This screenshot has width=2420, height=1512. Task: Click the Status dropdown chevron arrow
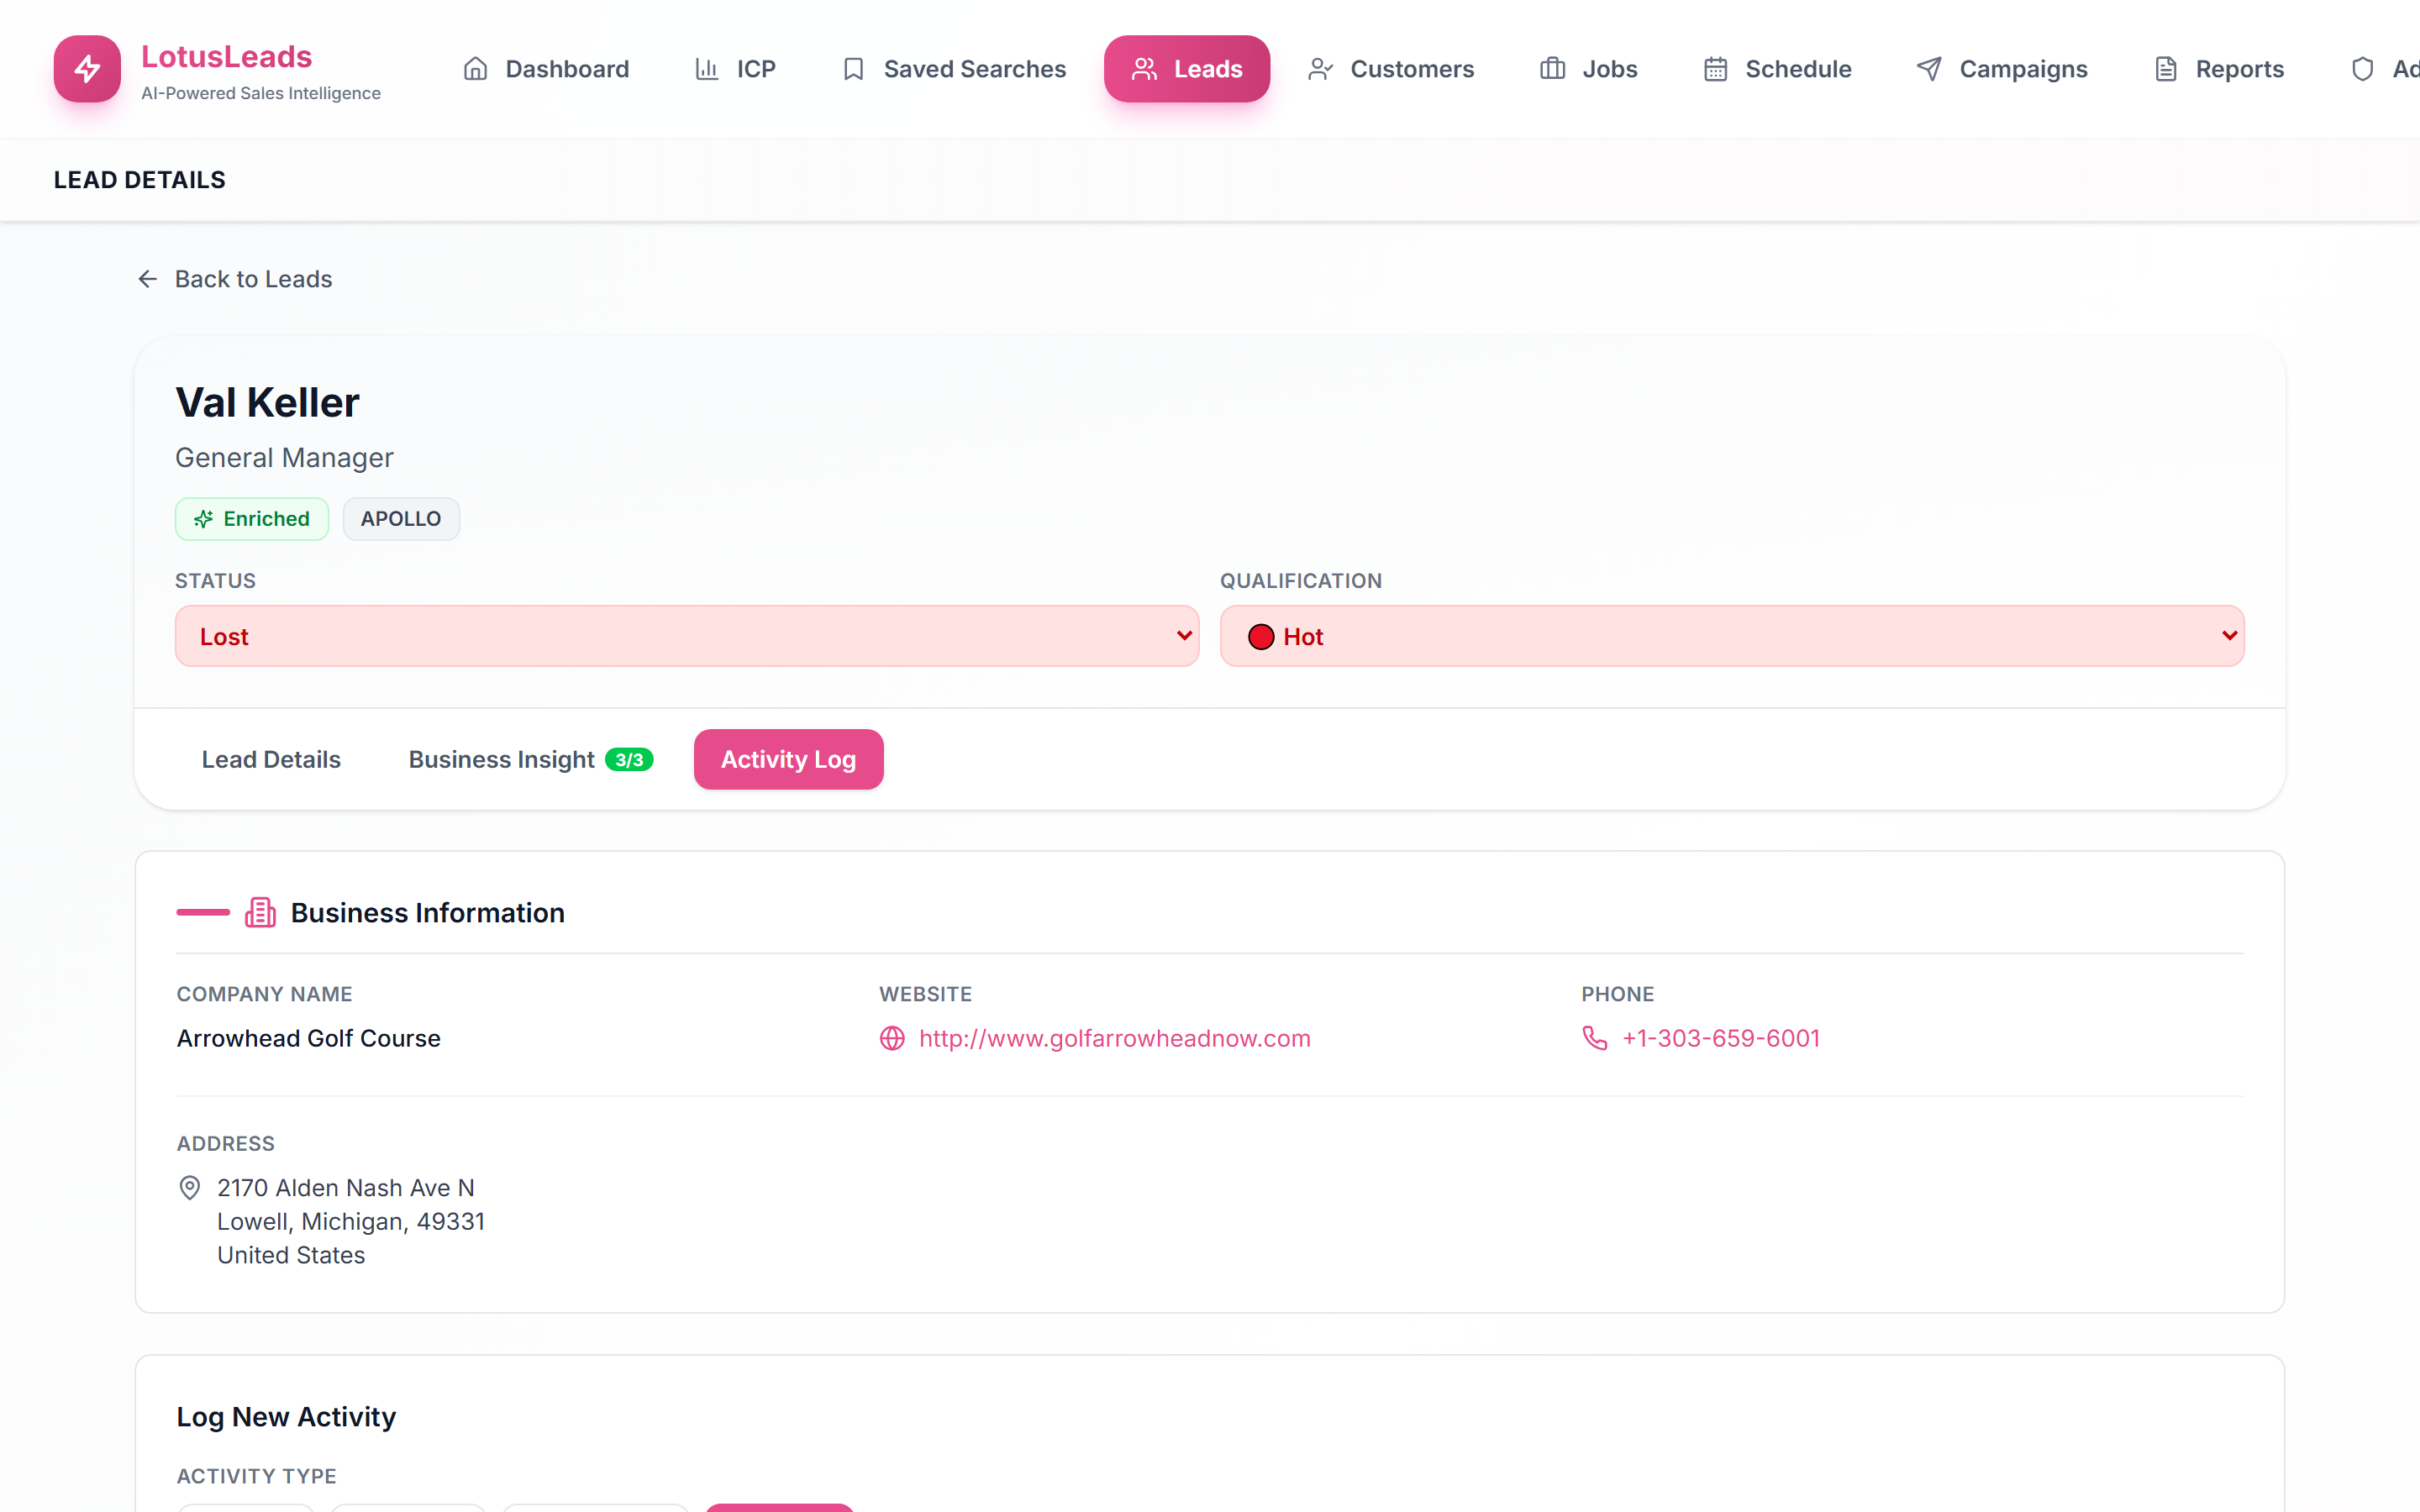point(1184,636)
